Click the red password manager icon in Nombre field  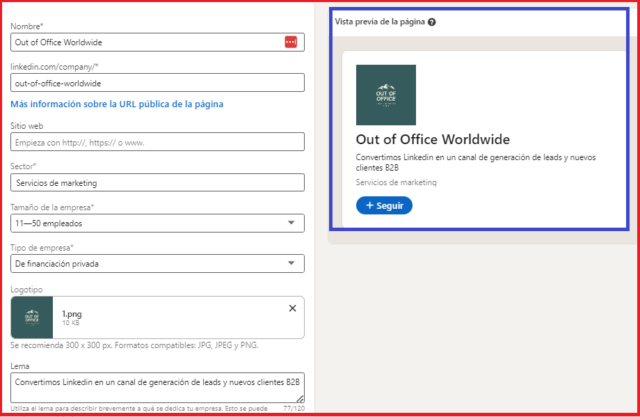[x=291, y=42]
